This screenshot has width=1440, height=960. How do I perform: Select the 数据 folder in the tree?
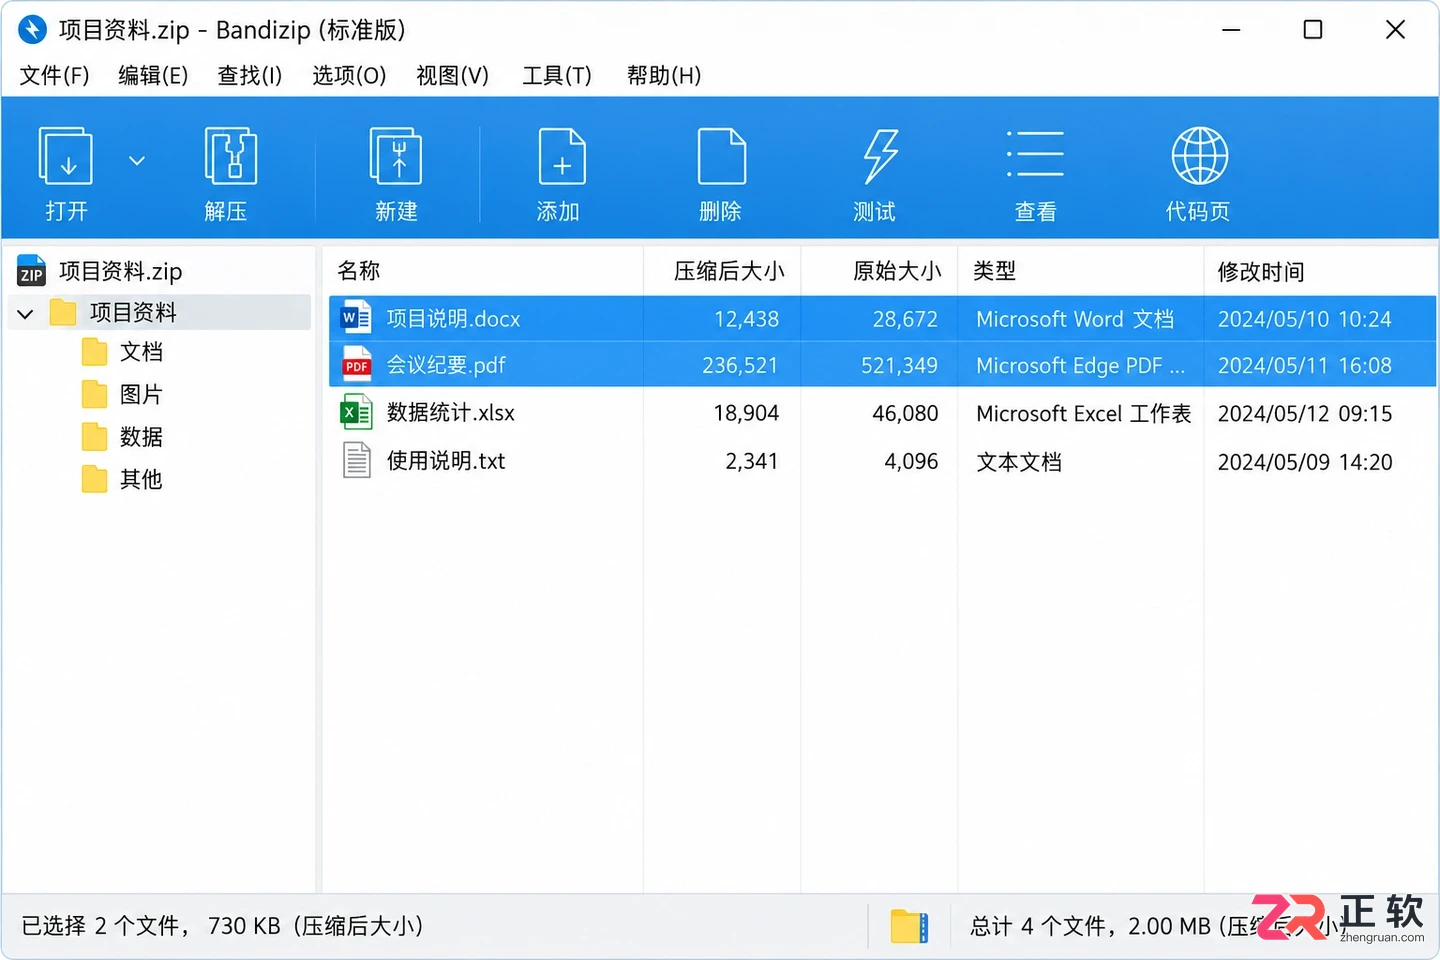click(141, 437)
